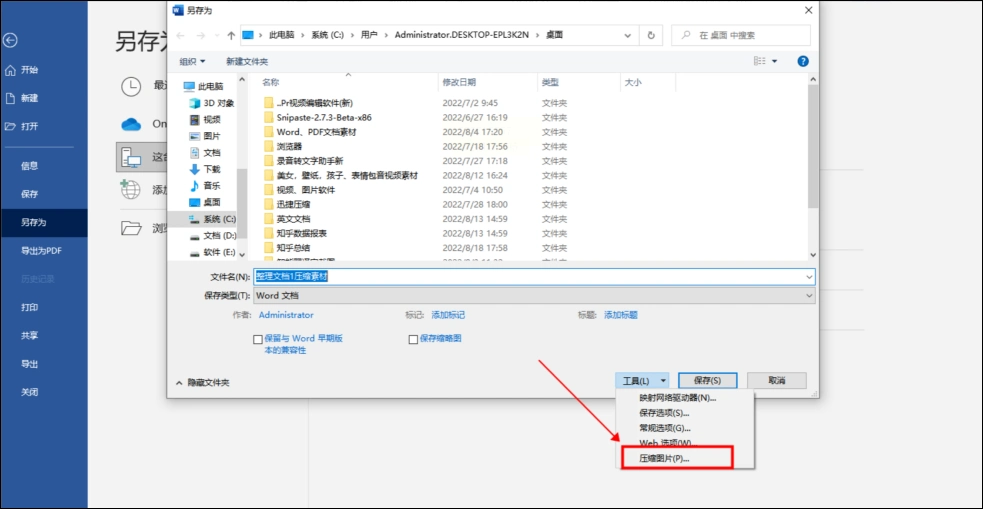Sort by the 类型 column header
Viewport: 983px width, 509px height.
550,82
